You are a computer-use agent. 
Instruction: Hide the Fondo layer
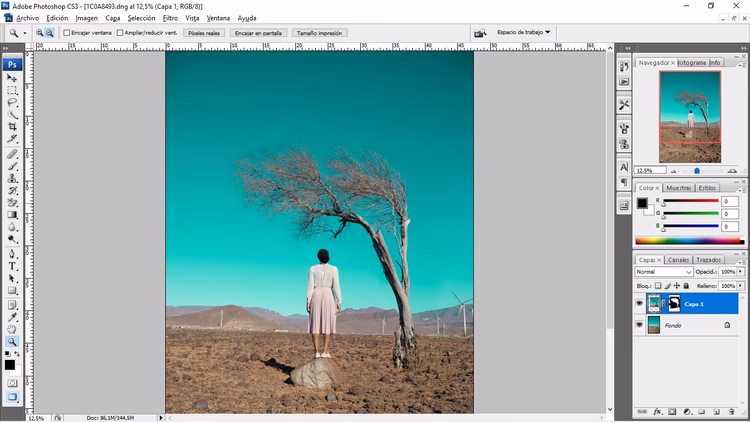(640, 325)
